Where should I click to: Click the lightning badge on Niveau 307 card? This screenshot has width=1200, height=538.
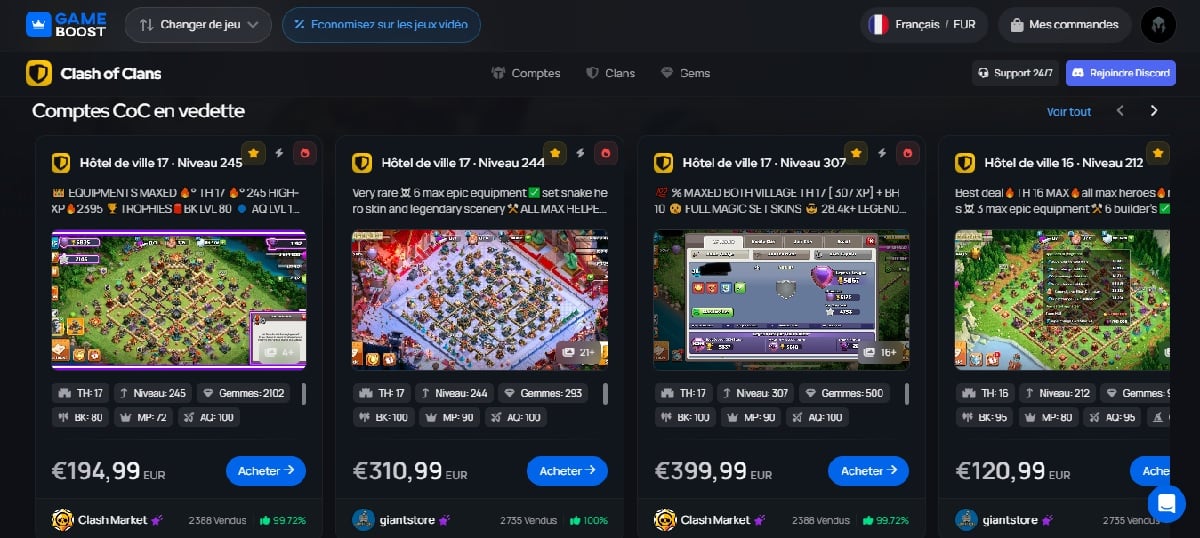[882, 153]
